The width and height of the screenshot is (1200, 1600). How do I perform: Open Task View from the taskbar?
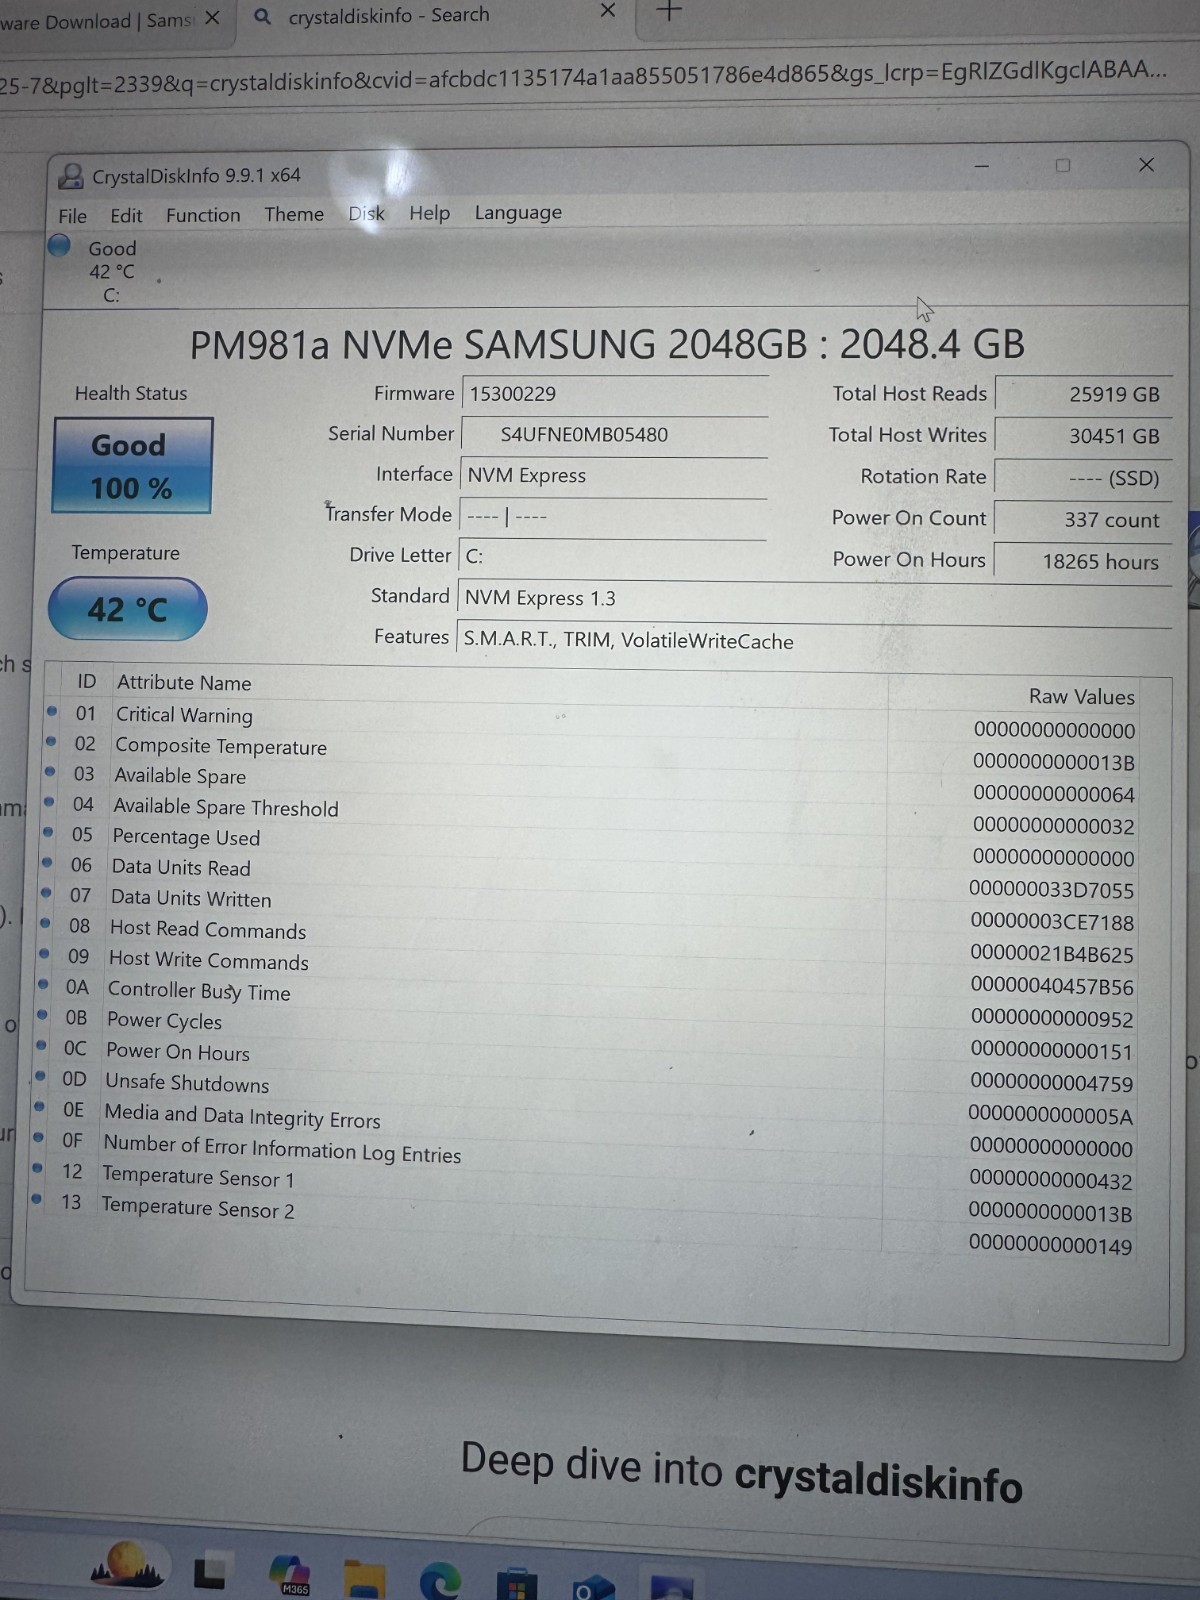tap(211, 1573)
